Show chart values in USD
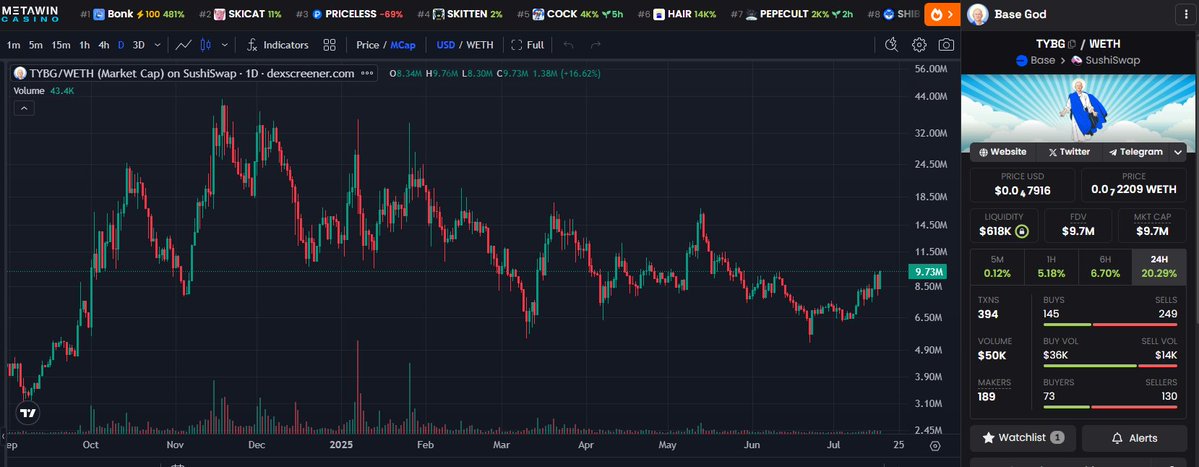The width and height of the screenshot is (1199, 467). pyautogui.click(x=446, y=45)
